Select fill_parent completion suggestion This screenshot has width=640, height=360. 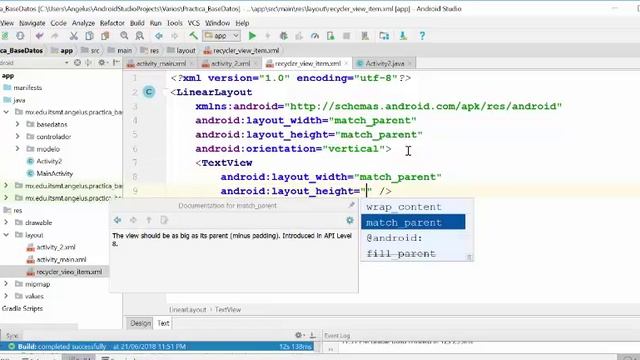tap(401, 254)
